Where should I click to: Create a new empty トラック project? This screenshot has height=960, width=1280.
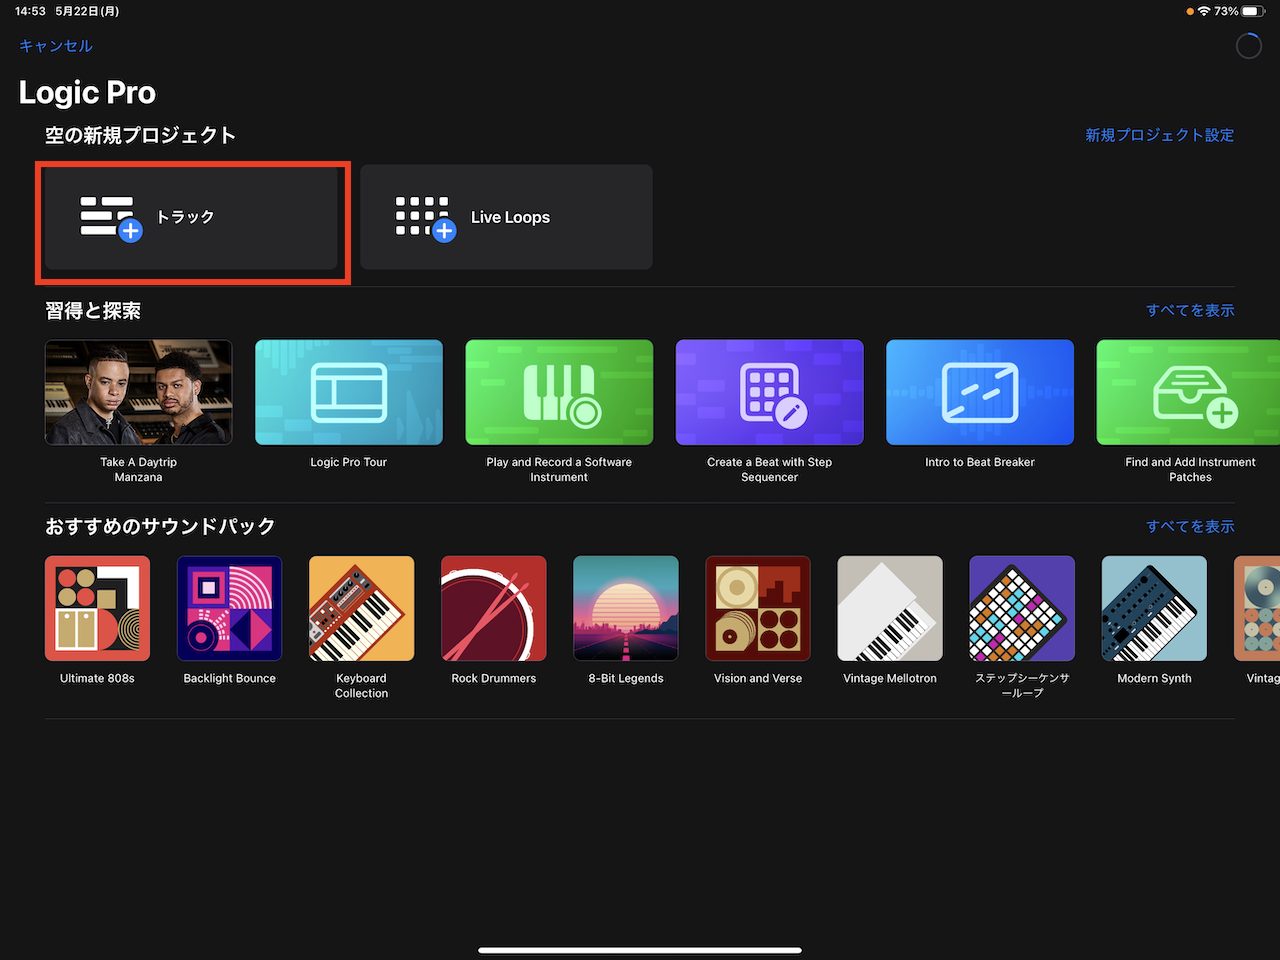point(192,217)
